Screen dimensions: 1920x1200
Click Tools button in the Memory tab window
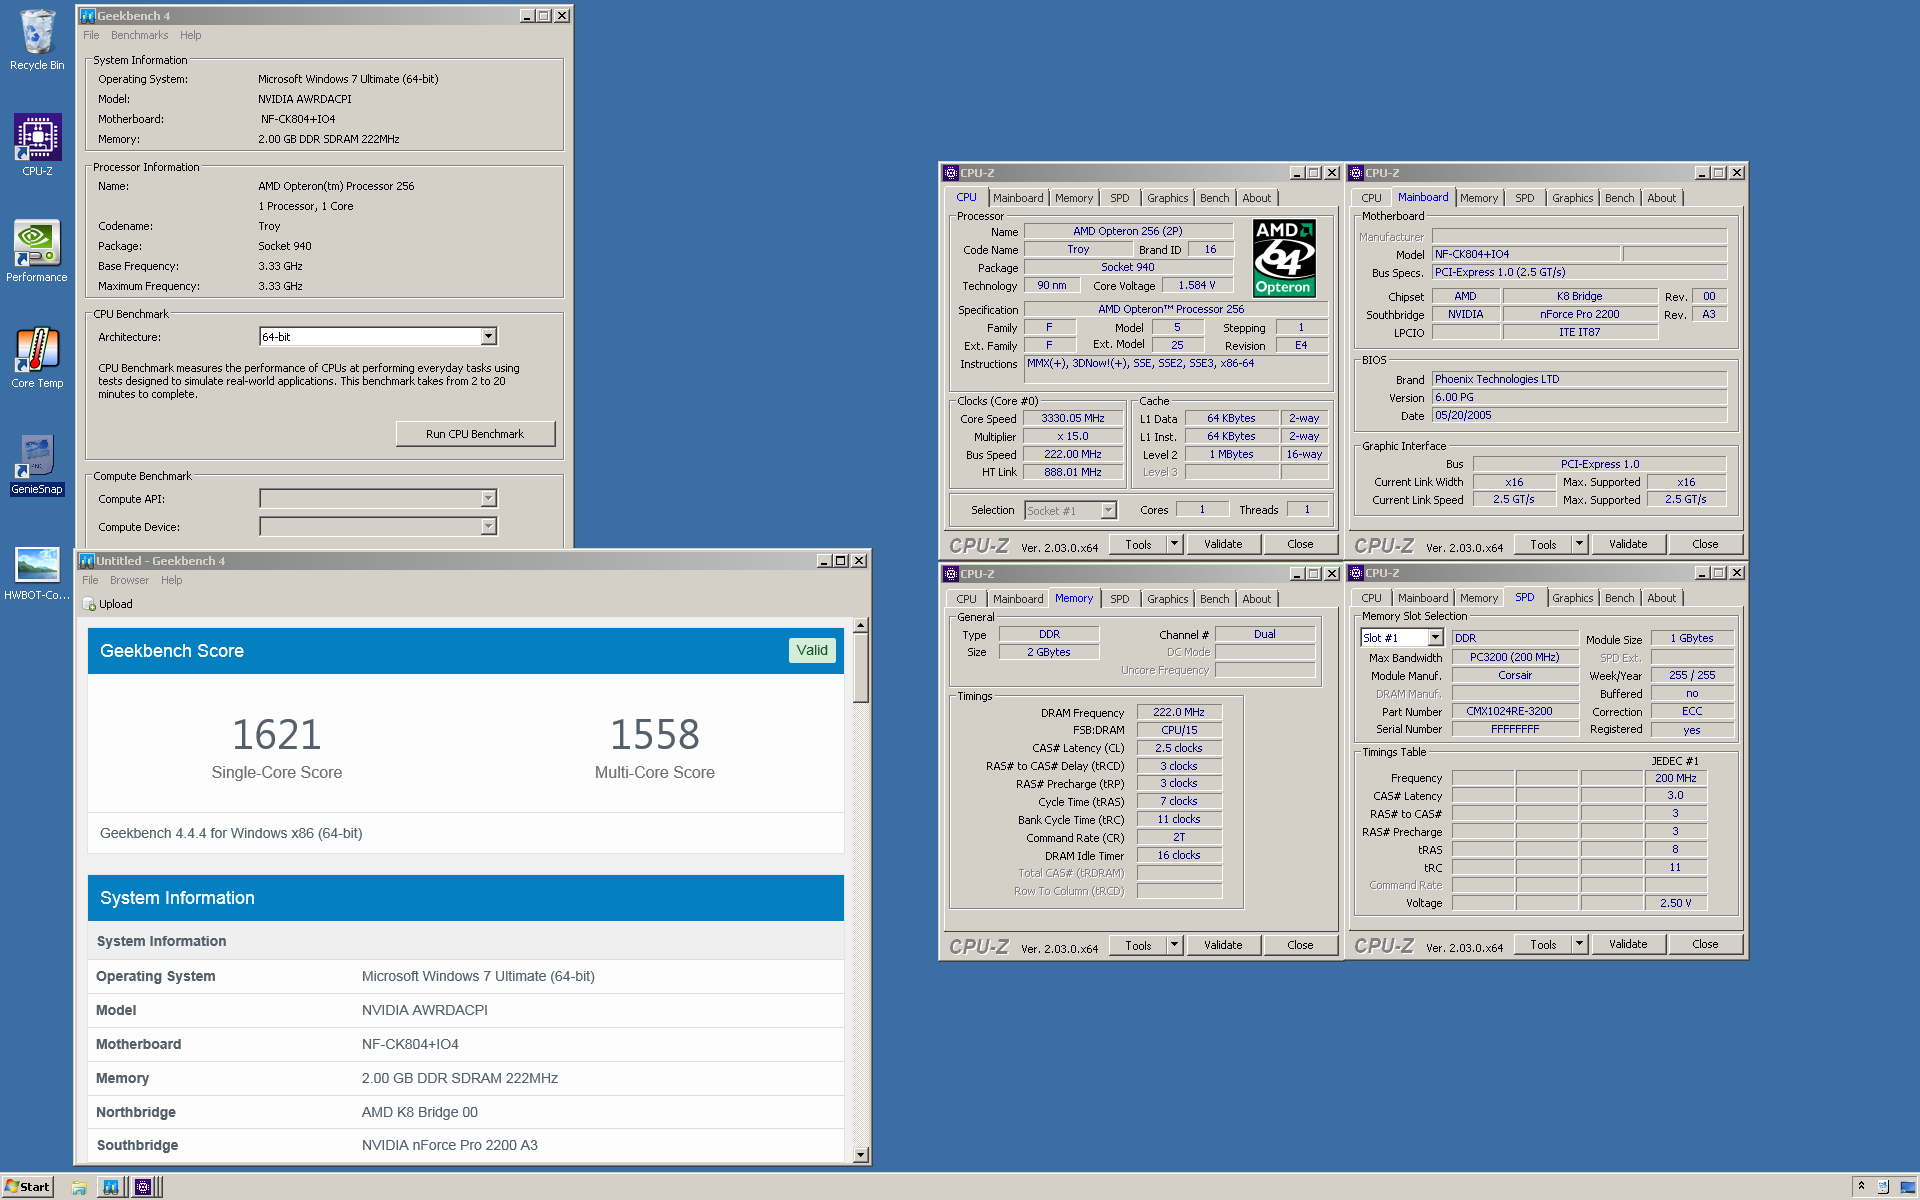point(1138,945)
